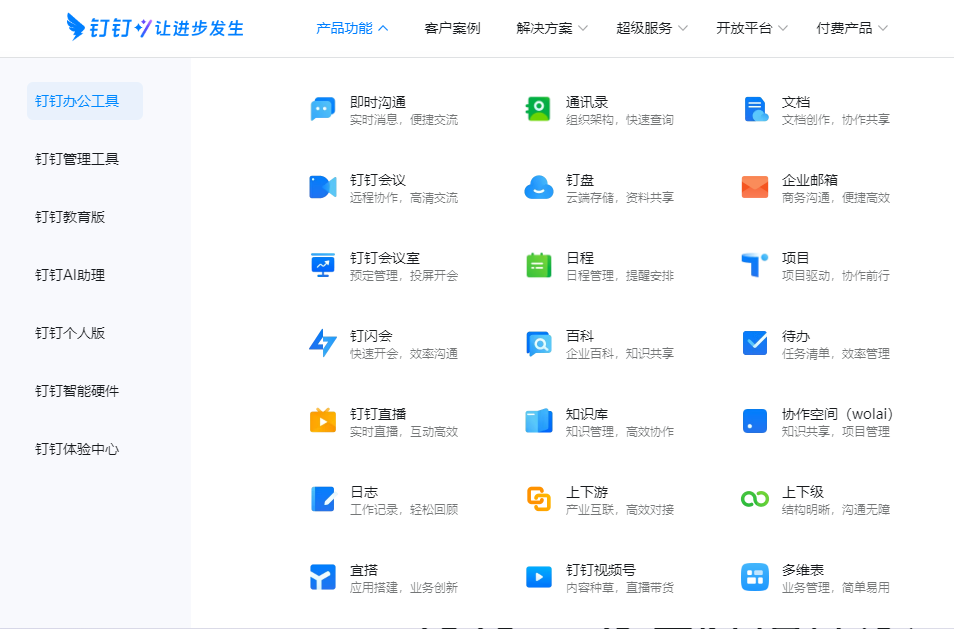Click the 多维表 title link
Image resolution: width=954 pixels, height=629 pixels.
coord(803,570)
